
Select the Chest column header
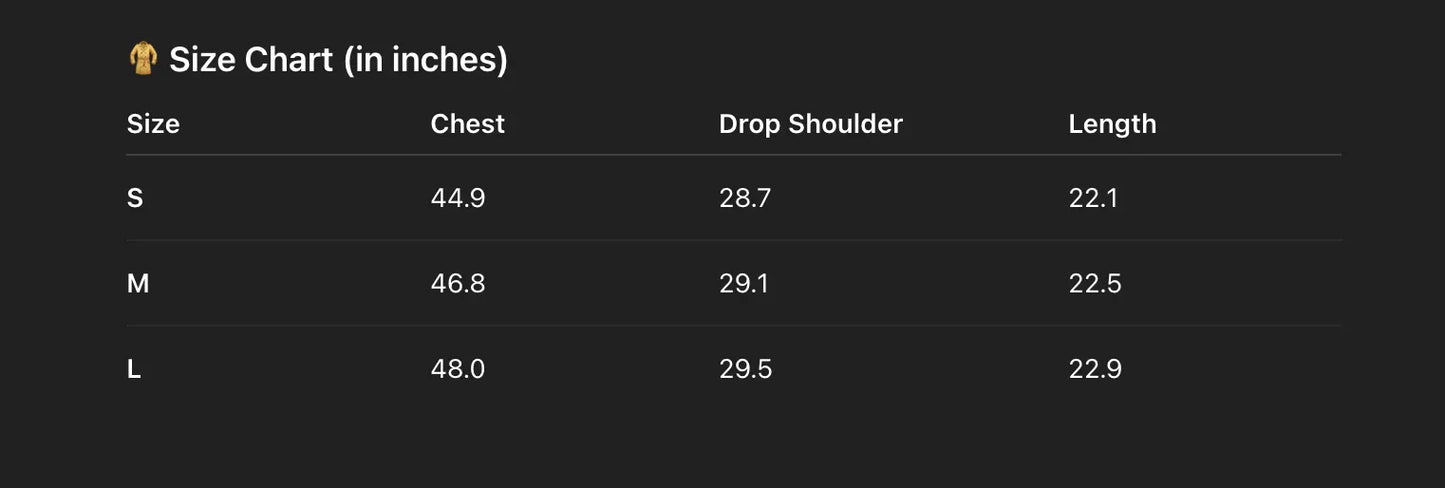(467, 124)
